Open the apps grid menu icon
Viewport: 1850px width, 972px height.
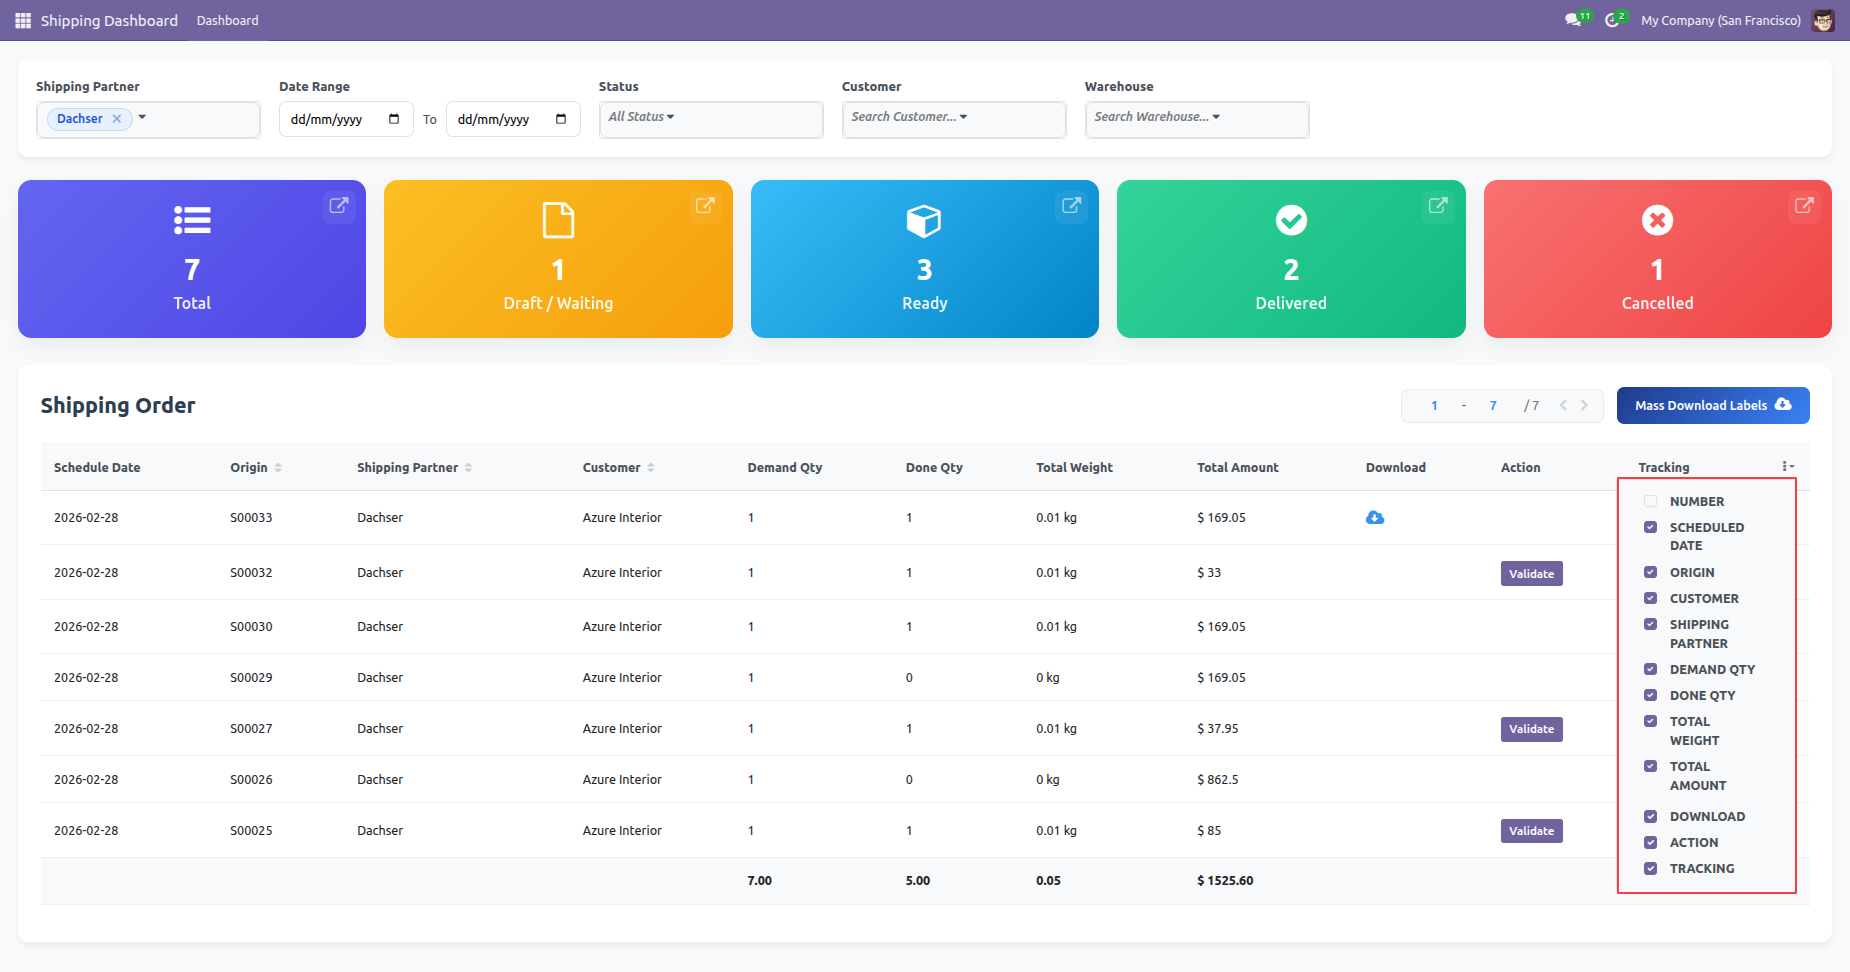(x=23, y=20)
